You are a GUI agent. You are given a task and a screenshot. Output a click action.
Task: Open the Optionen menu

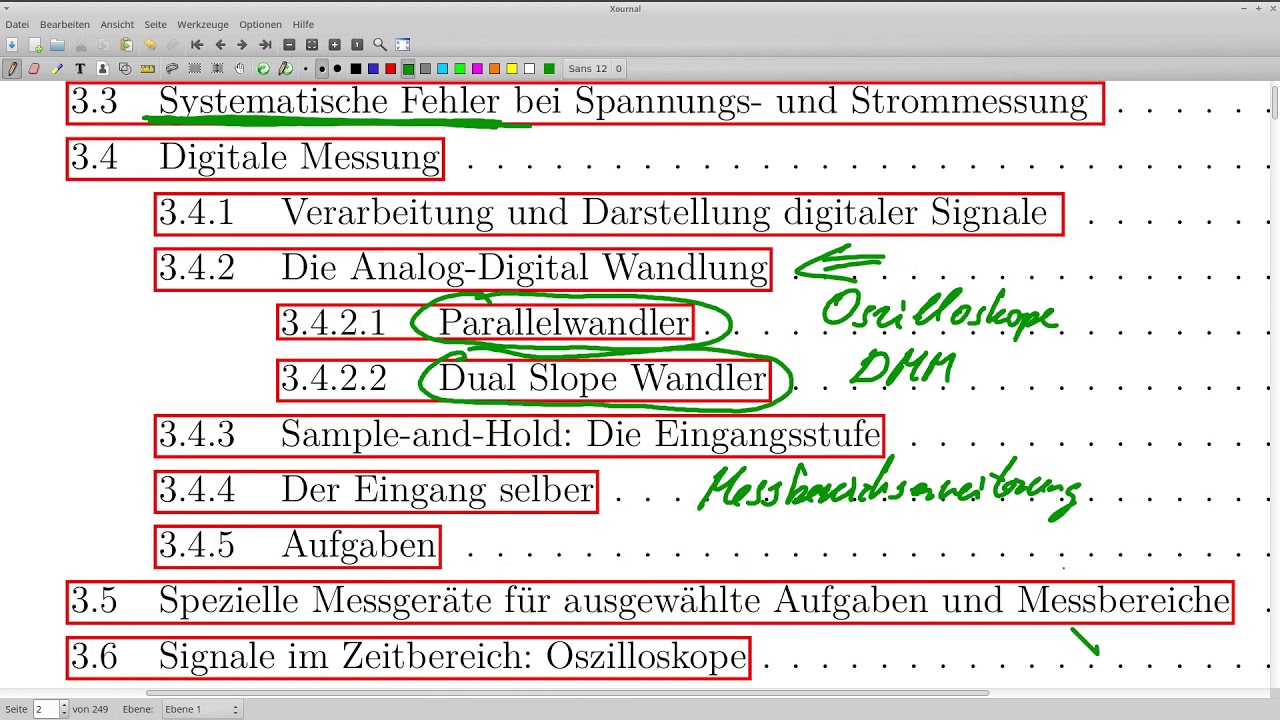(x=260, y=24)
